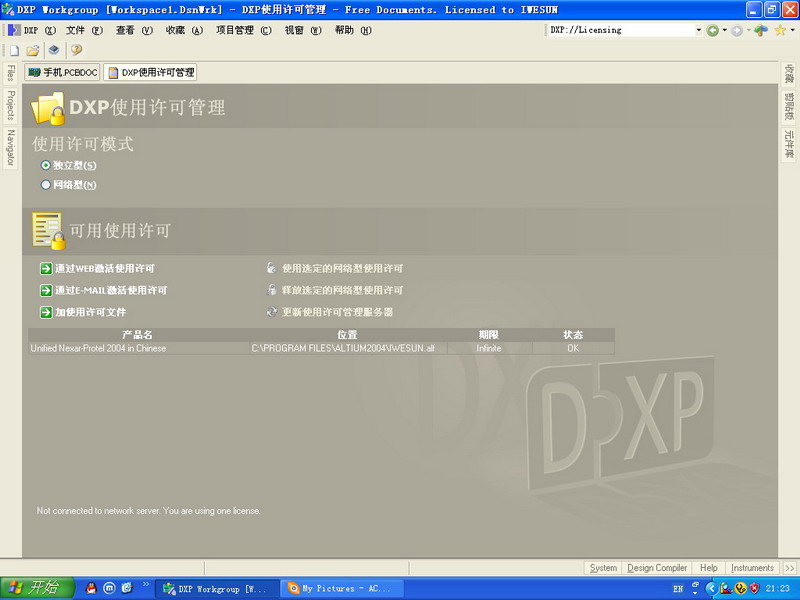Click the 位置 column header
The height and width of the screenshot is (600, 800).
point(347,335)
